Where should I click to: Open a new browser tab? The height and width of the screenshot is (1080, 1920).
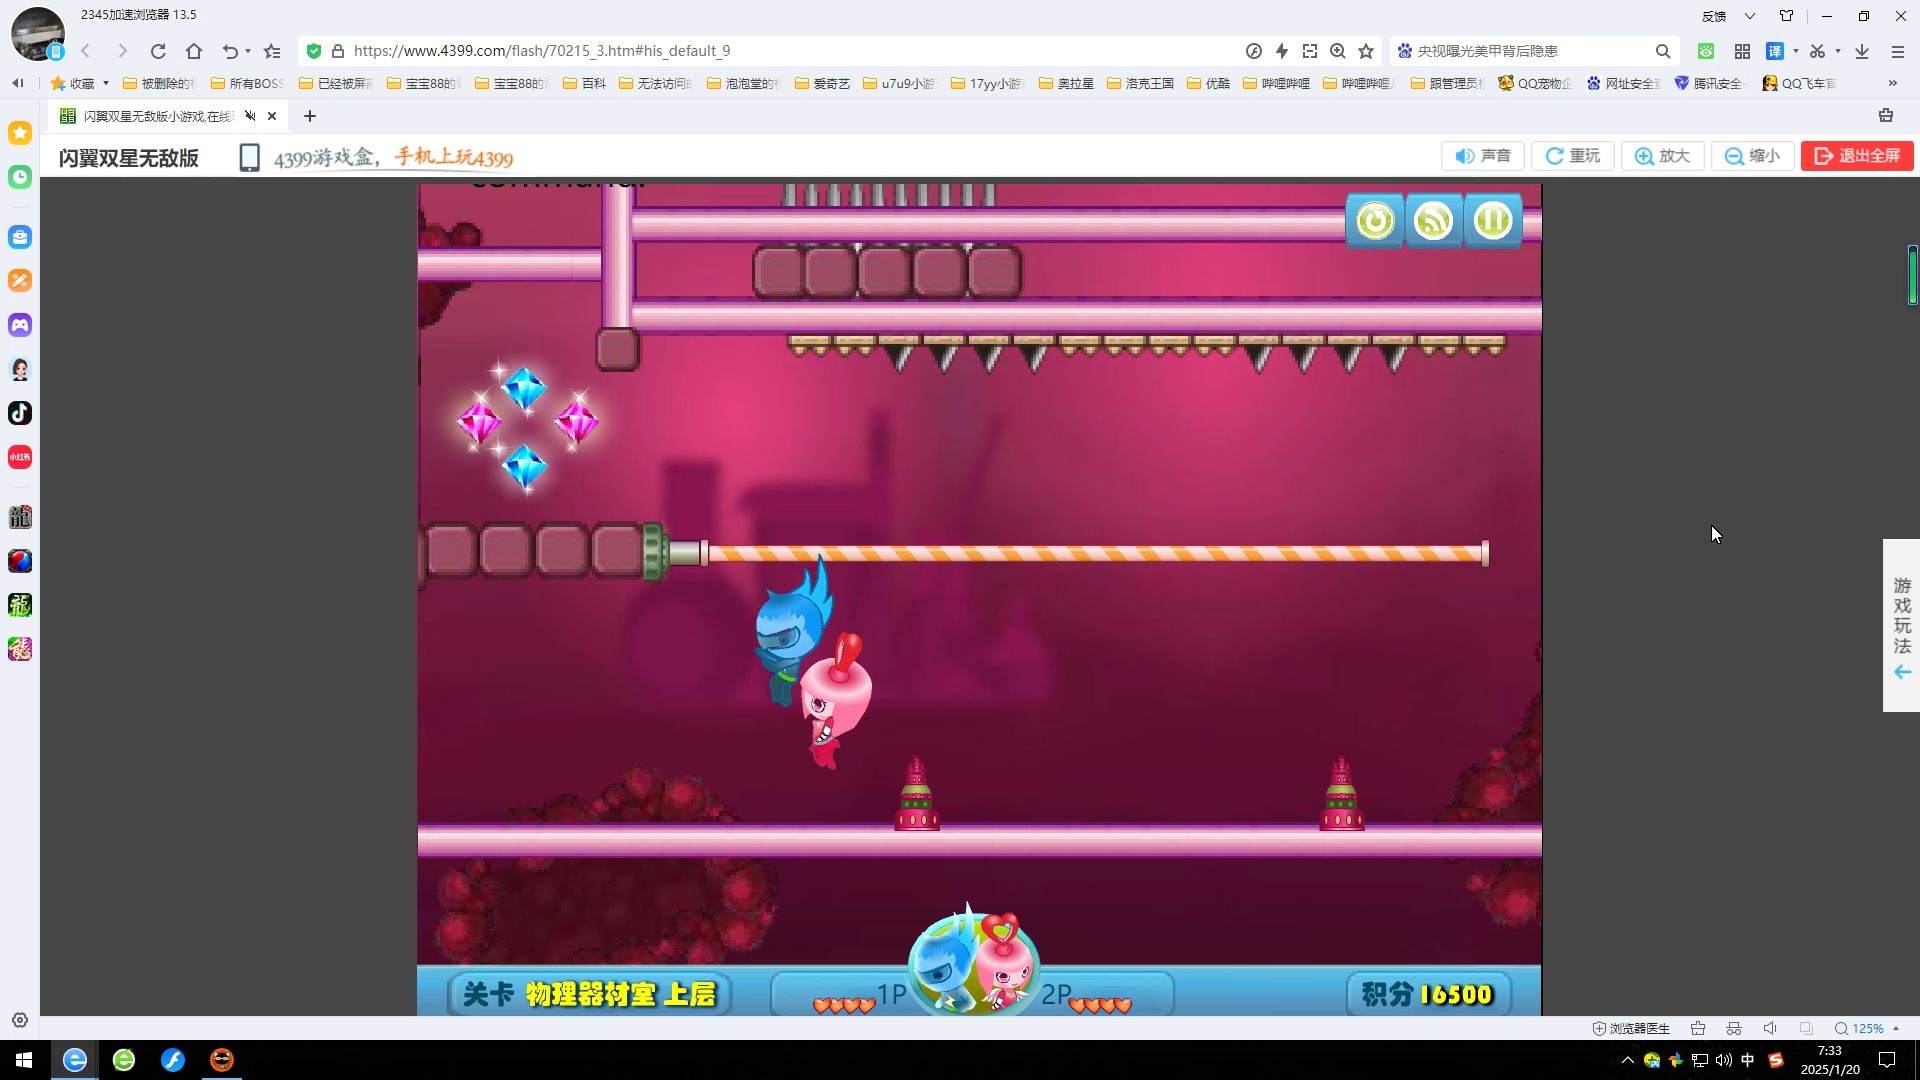(310, 116)
